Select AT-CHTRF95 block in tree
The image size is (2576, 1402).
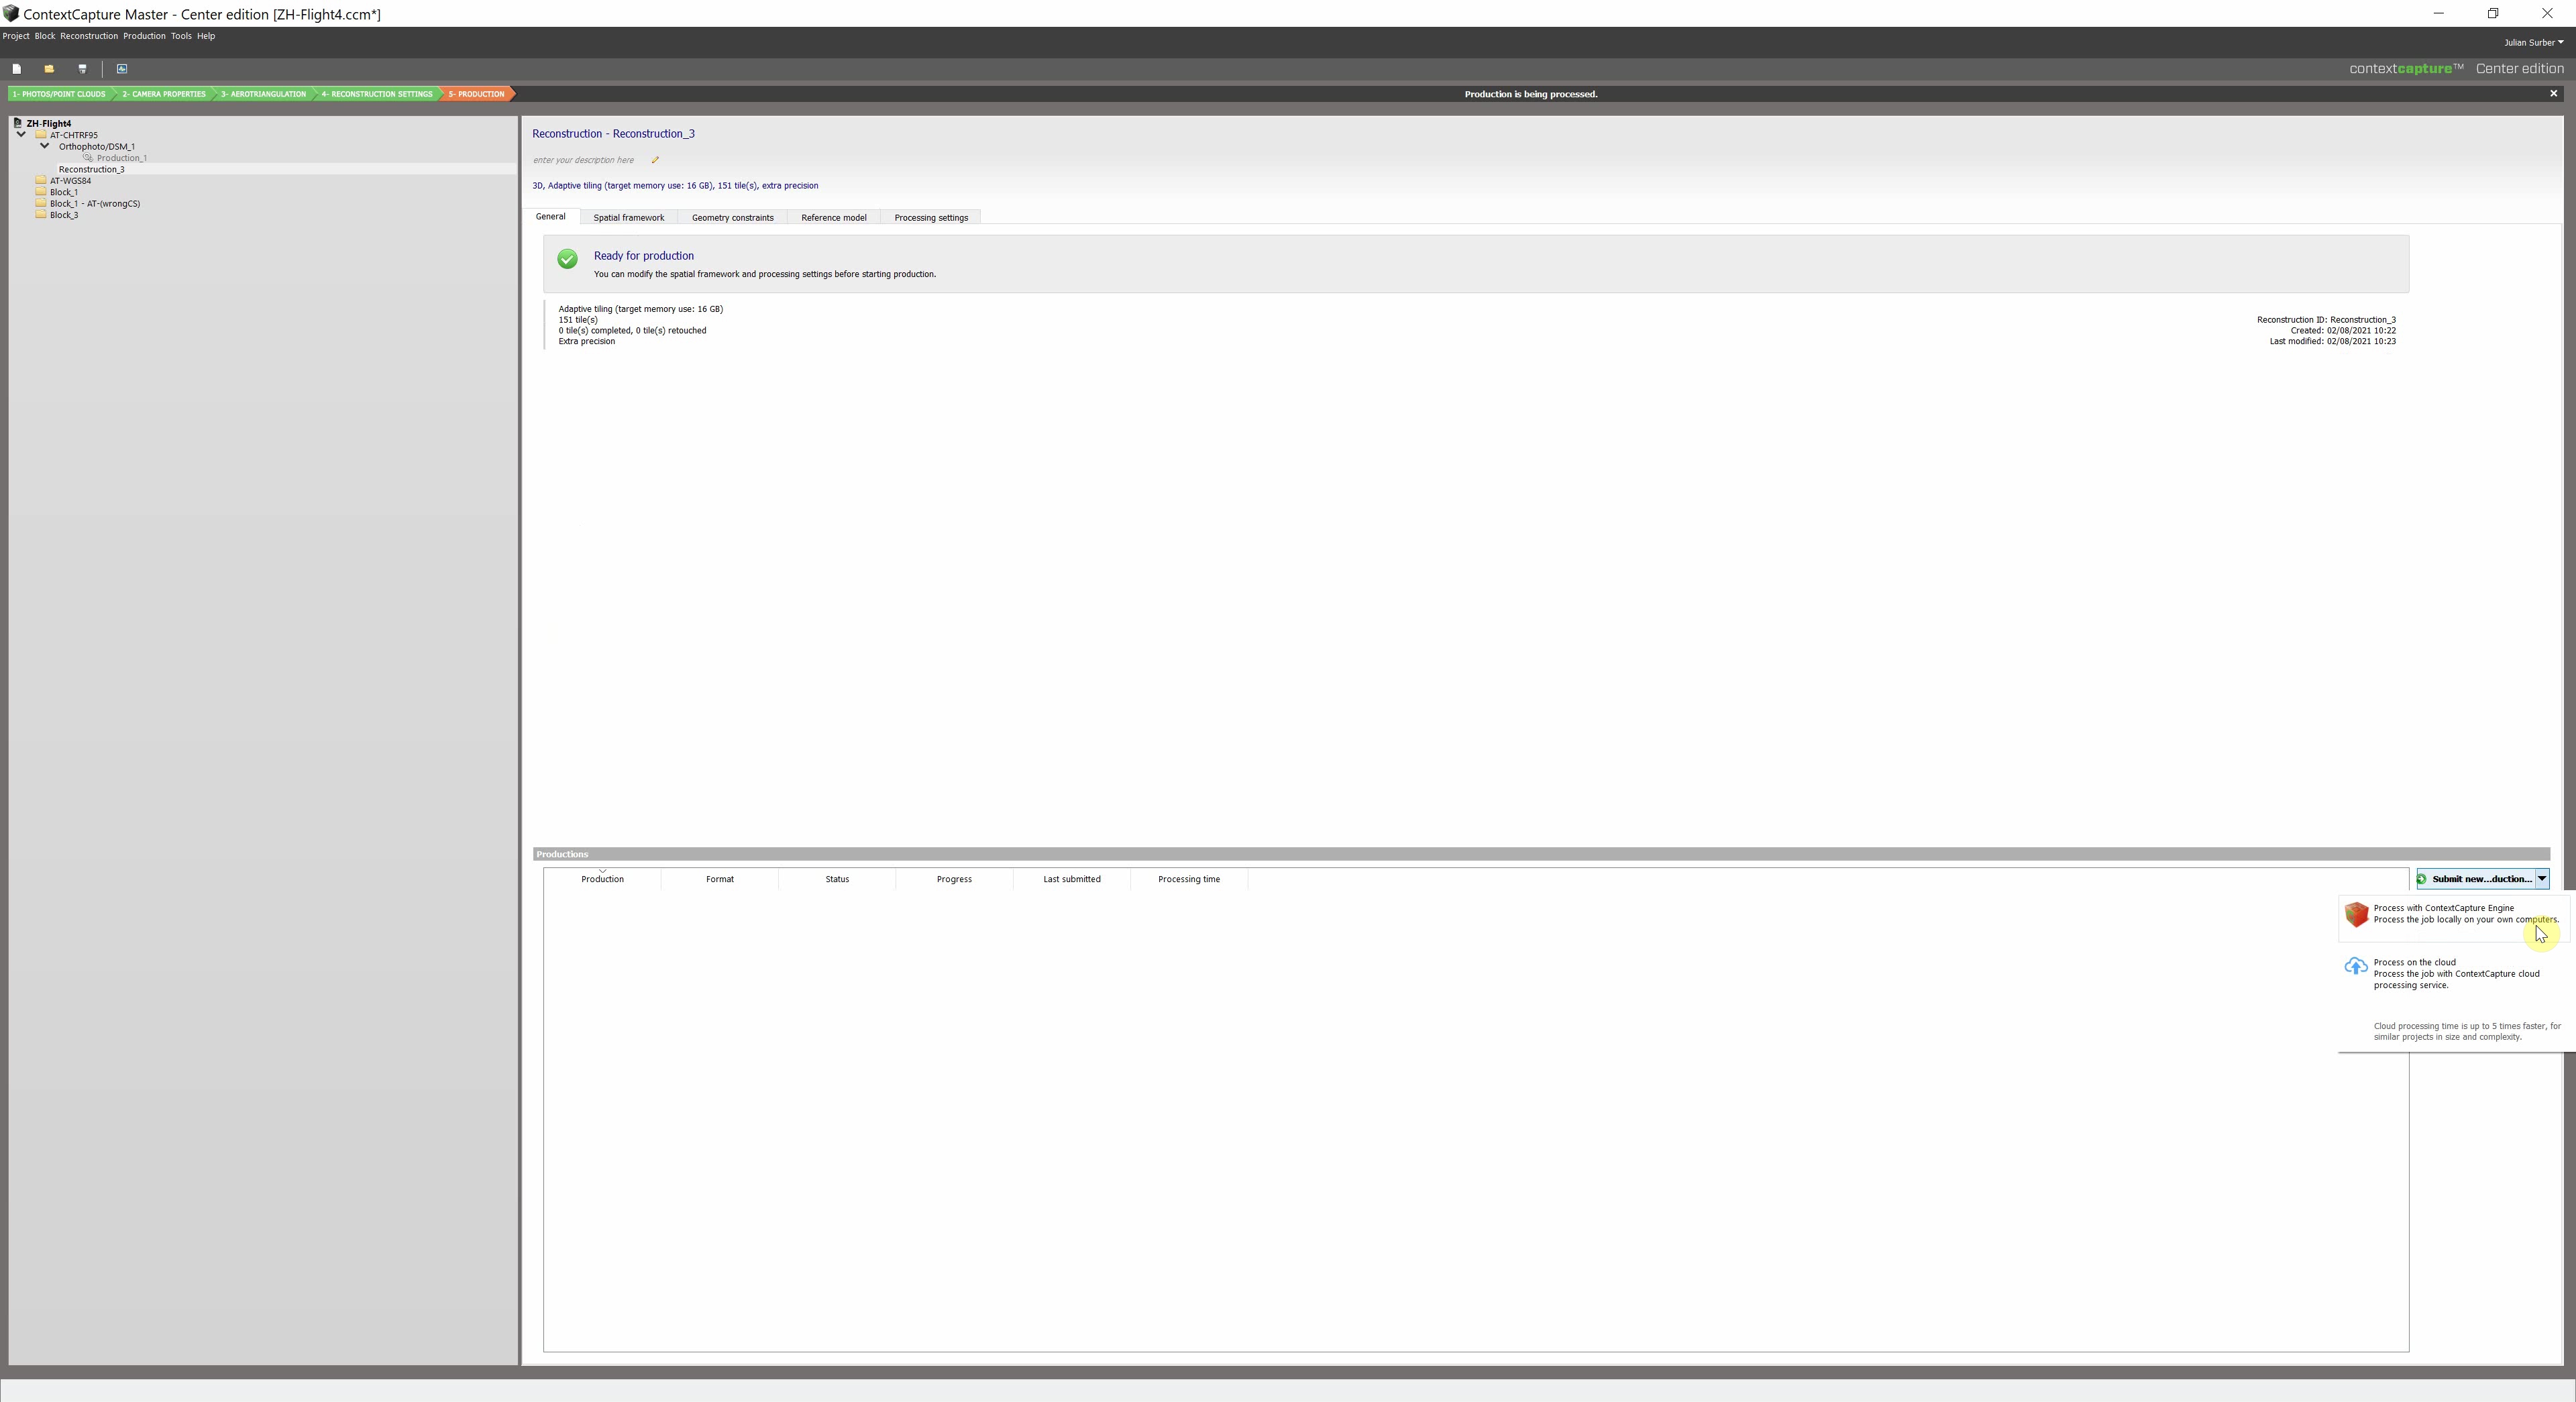pos(74,135)
